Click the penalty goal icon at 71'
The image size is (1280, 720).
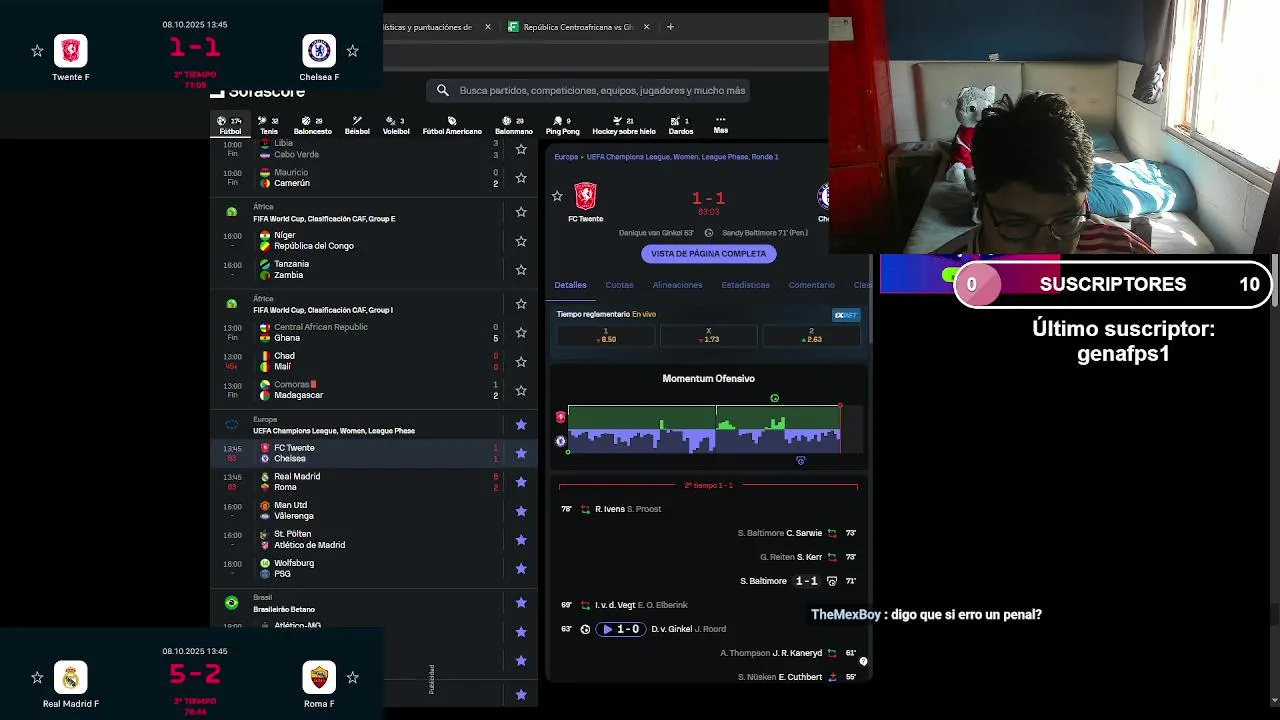832,581
